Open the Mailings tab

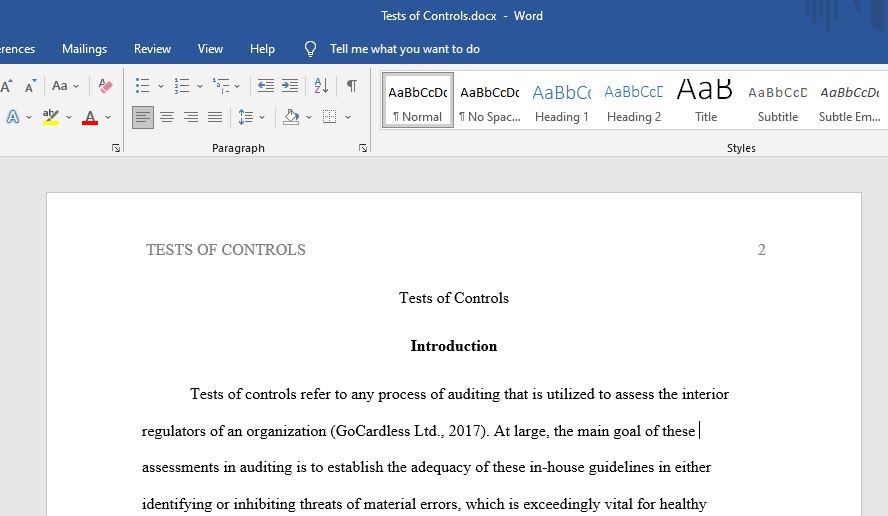pyautogui.click(x=84, y=49)
